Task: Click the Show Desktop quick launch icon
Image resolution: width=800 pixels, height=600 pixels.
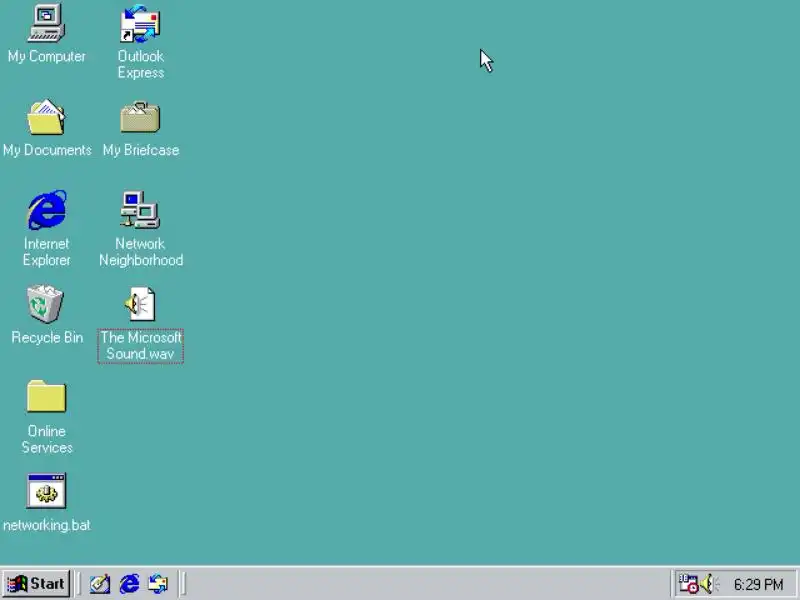Action: tap(99, 584)
